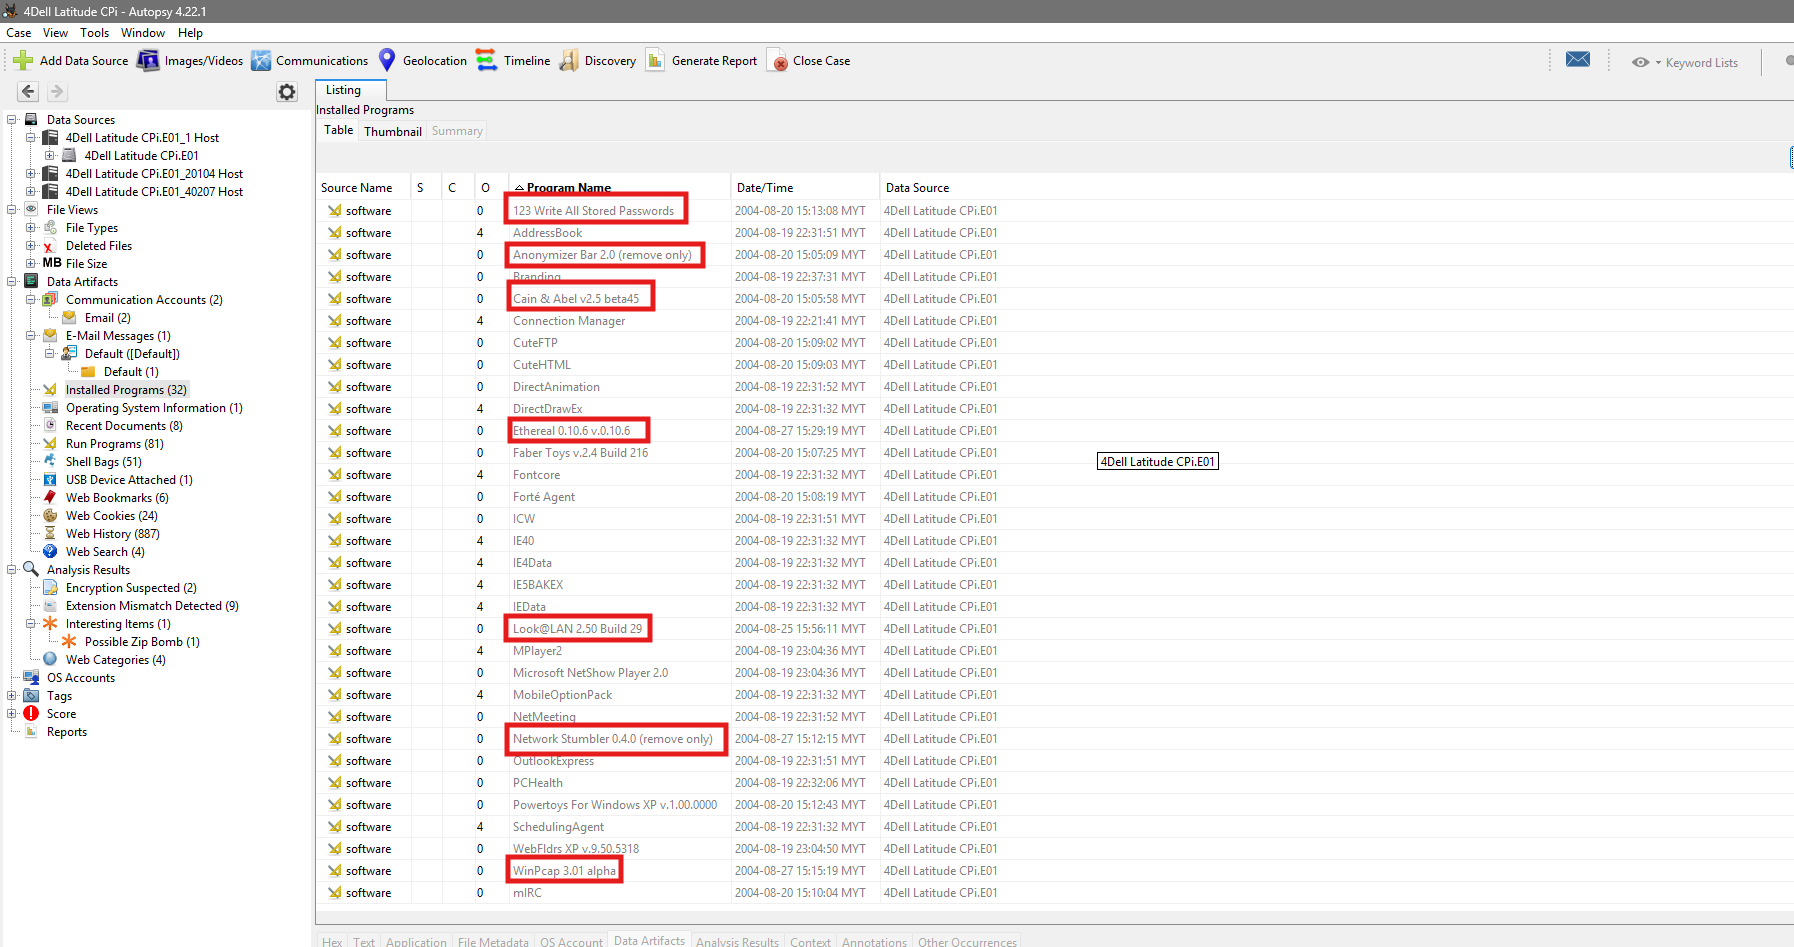The width and height of the screenshot is (1794, 947).
Task: Click the Score red exclamation icon
Action: (31, 714)
